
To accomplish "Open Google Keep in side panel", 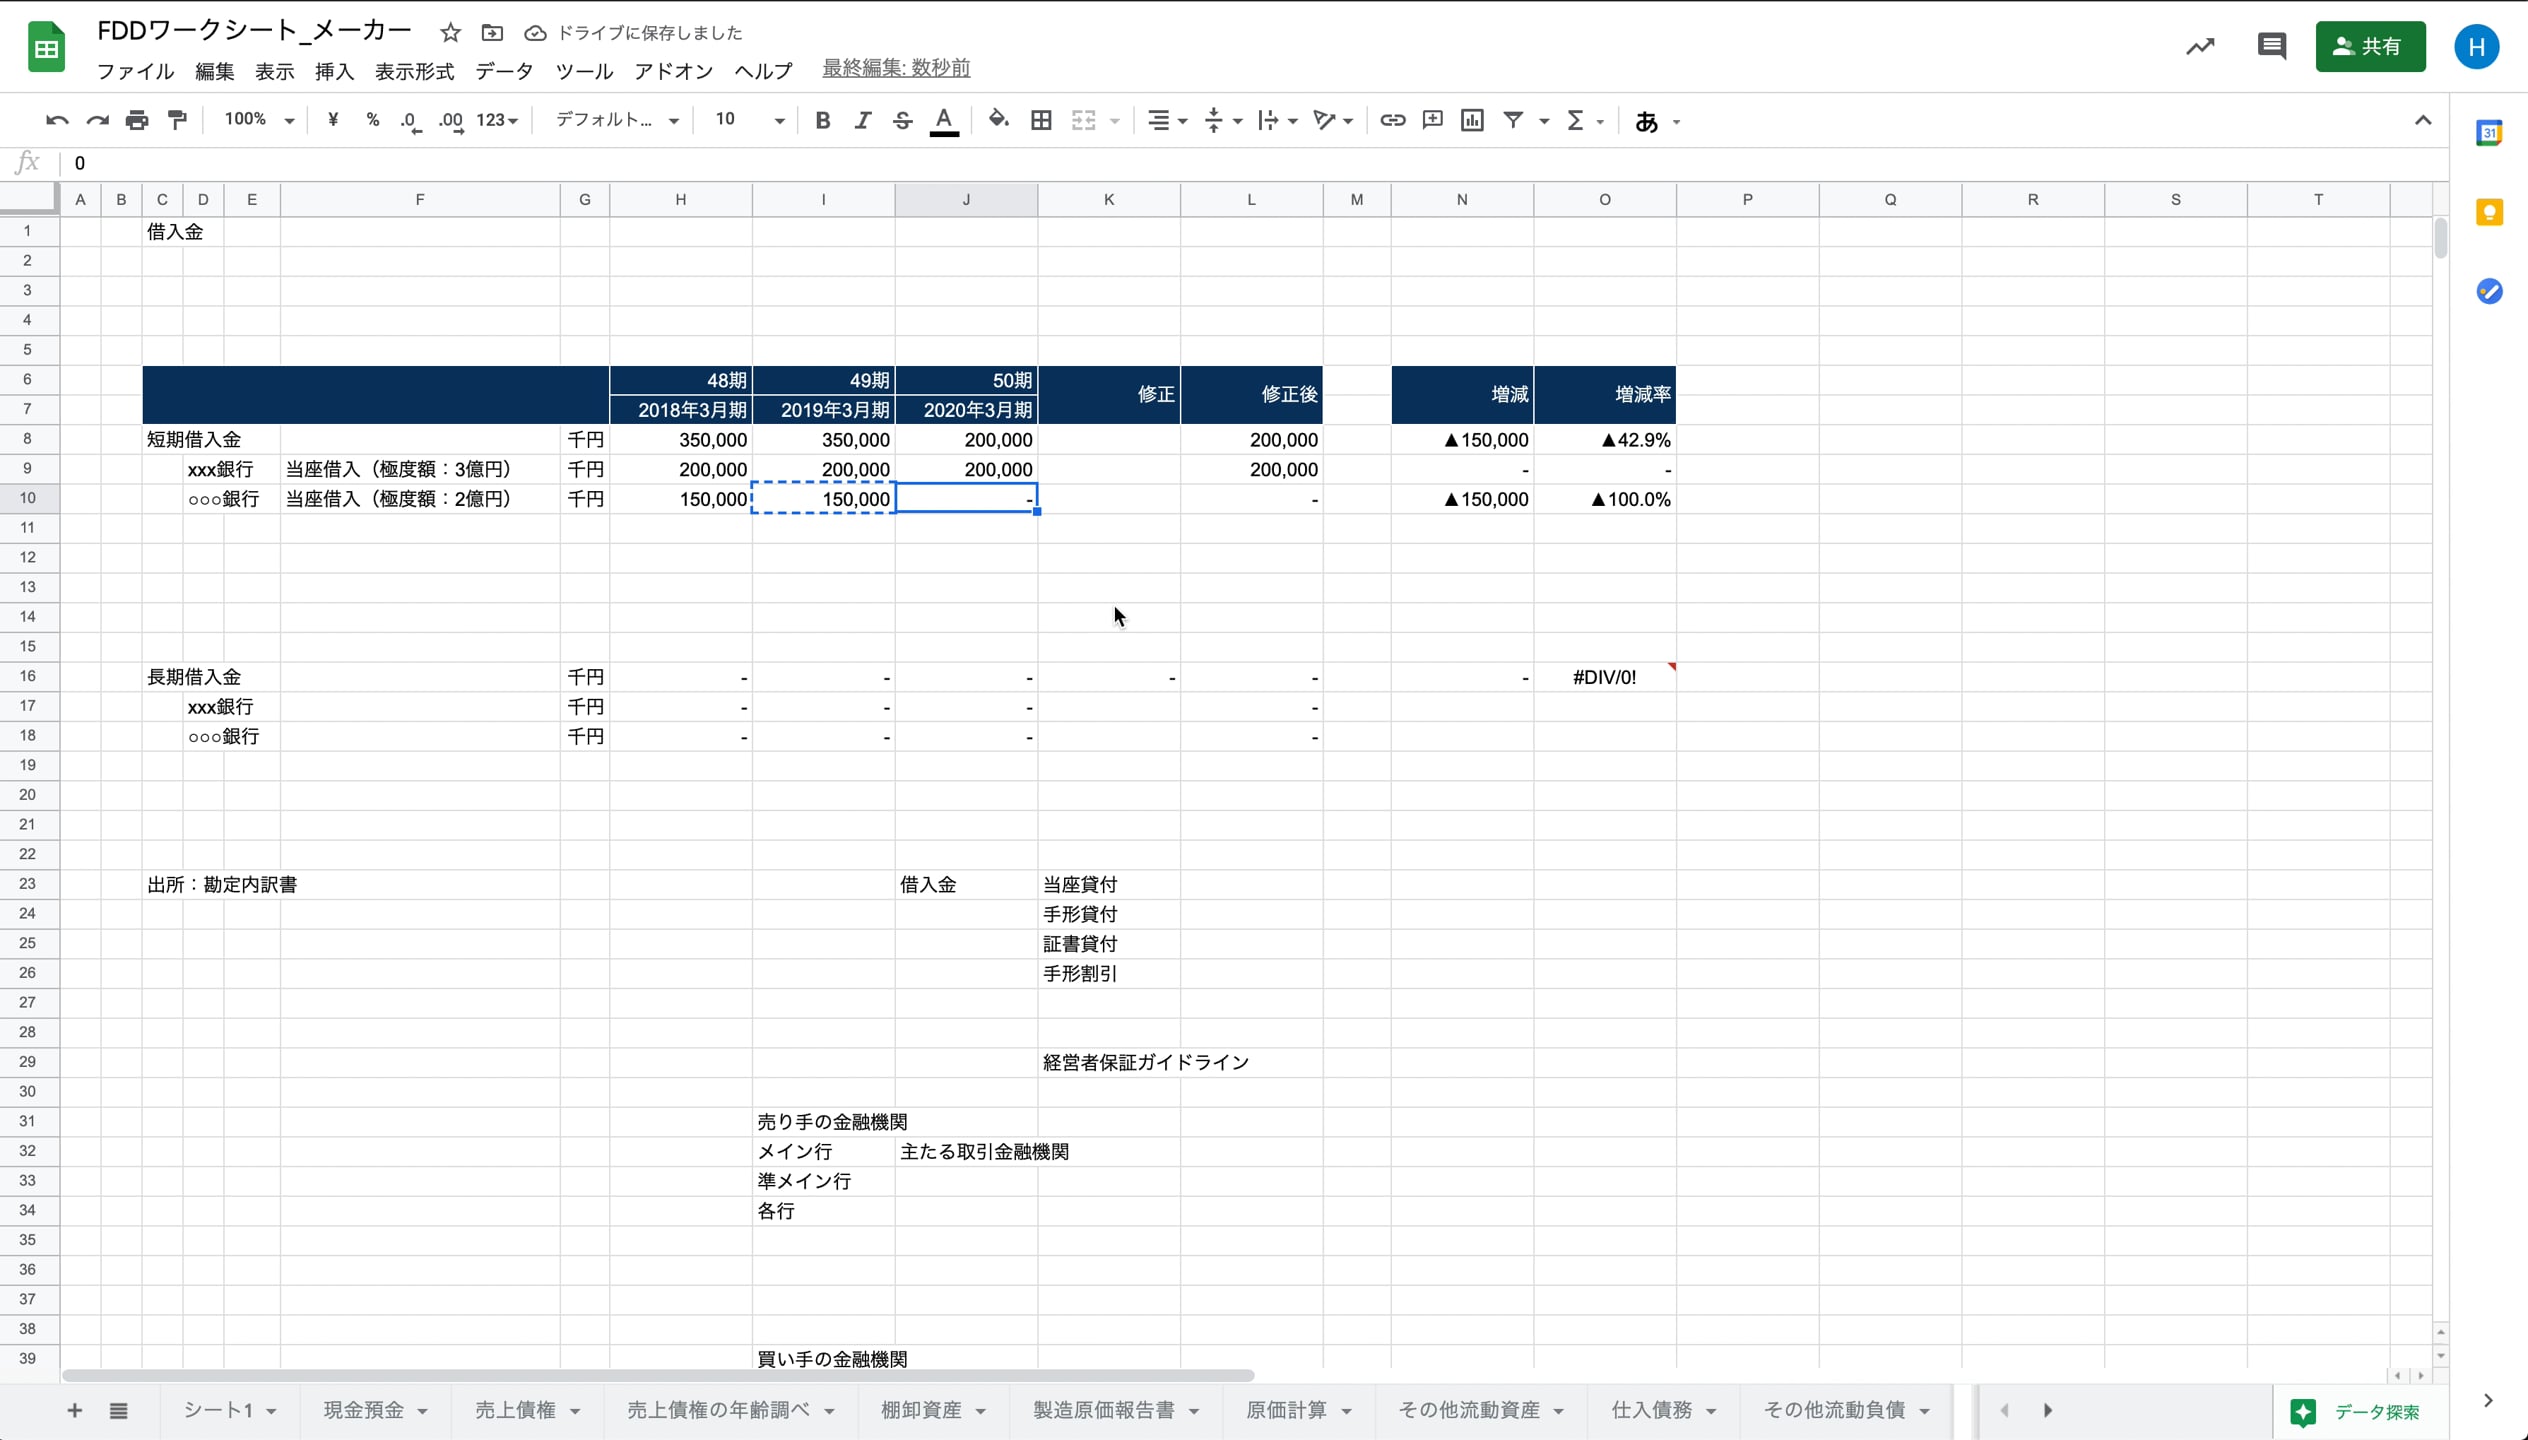I will (2489, 212).
